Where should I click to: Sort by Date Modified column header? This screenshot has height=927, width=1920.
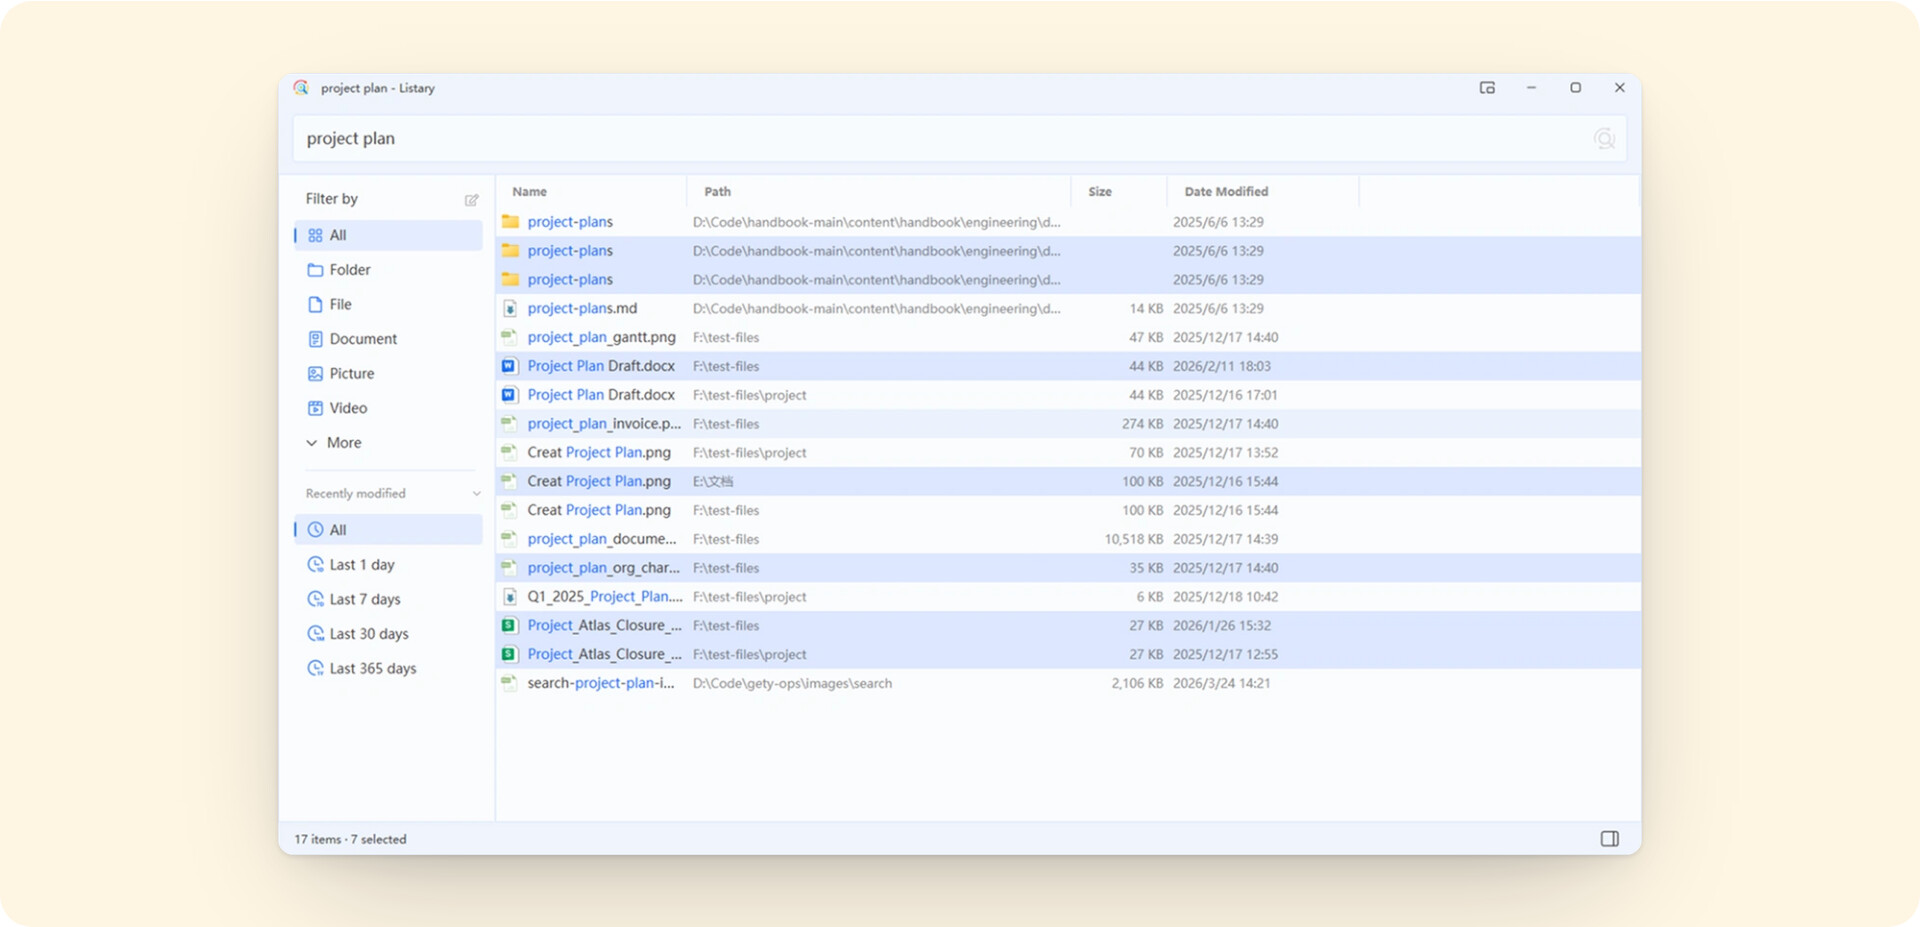1263,192
